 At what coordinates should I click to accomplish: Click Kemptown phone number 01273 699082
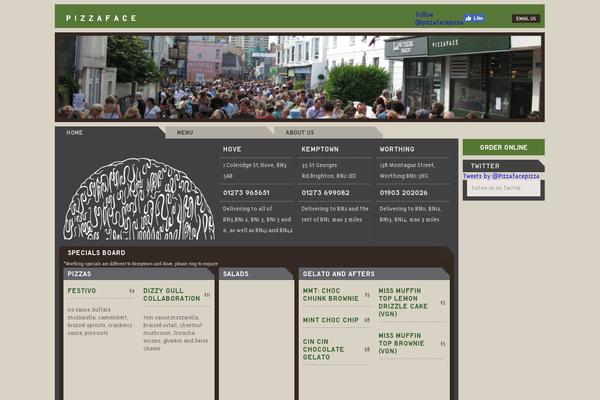[325, 193]
